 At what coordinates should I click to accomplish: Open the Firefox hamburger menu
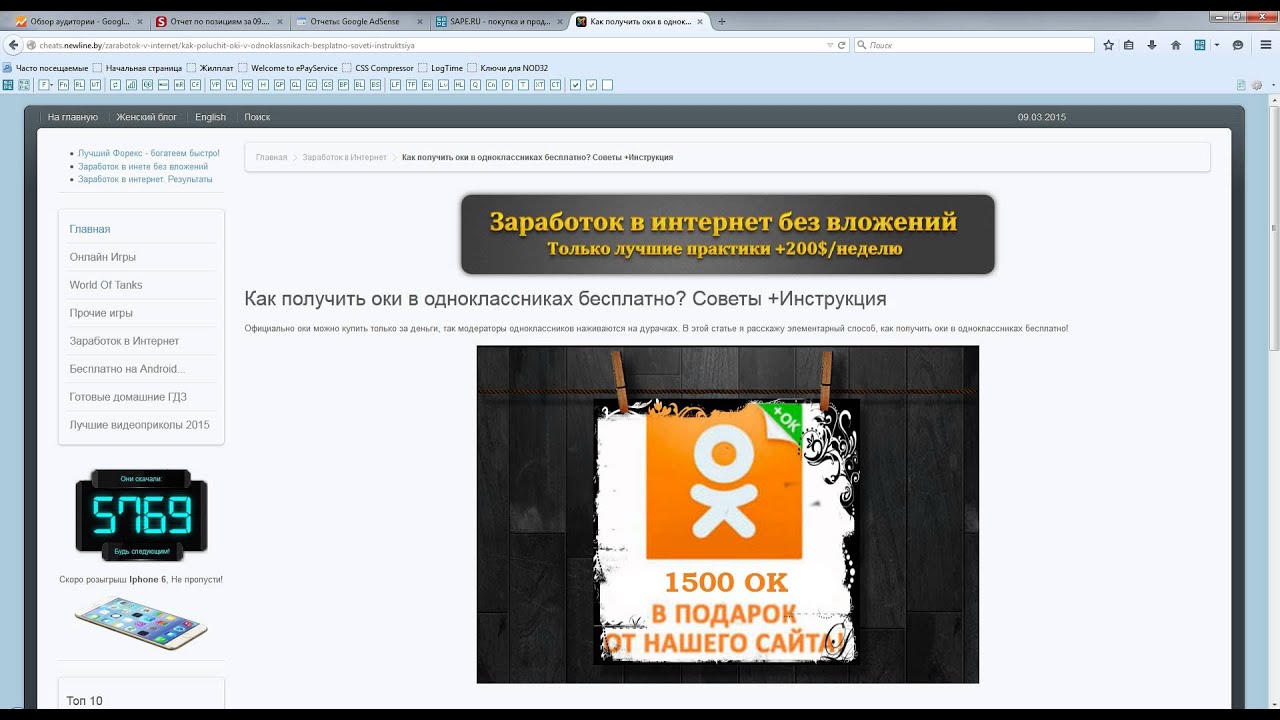[1266, 45]
